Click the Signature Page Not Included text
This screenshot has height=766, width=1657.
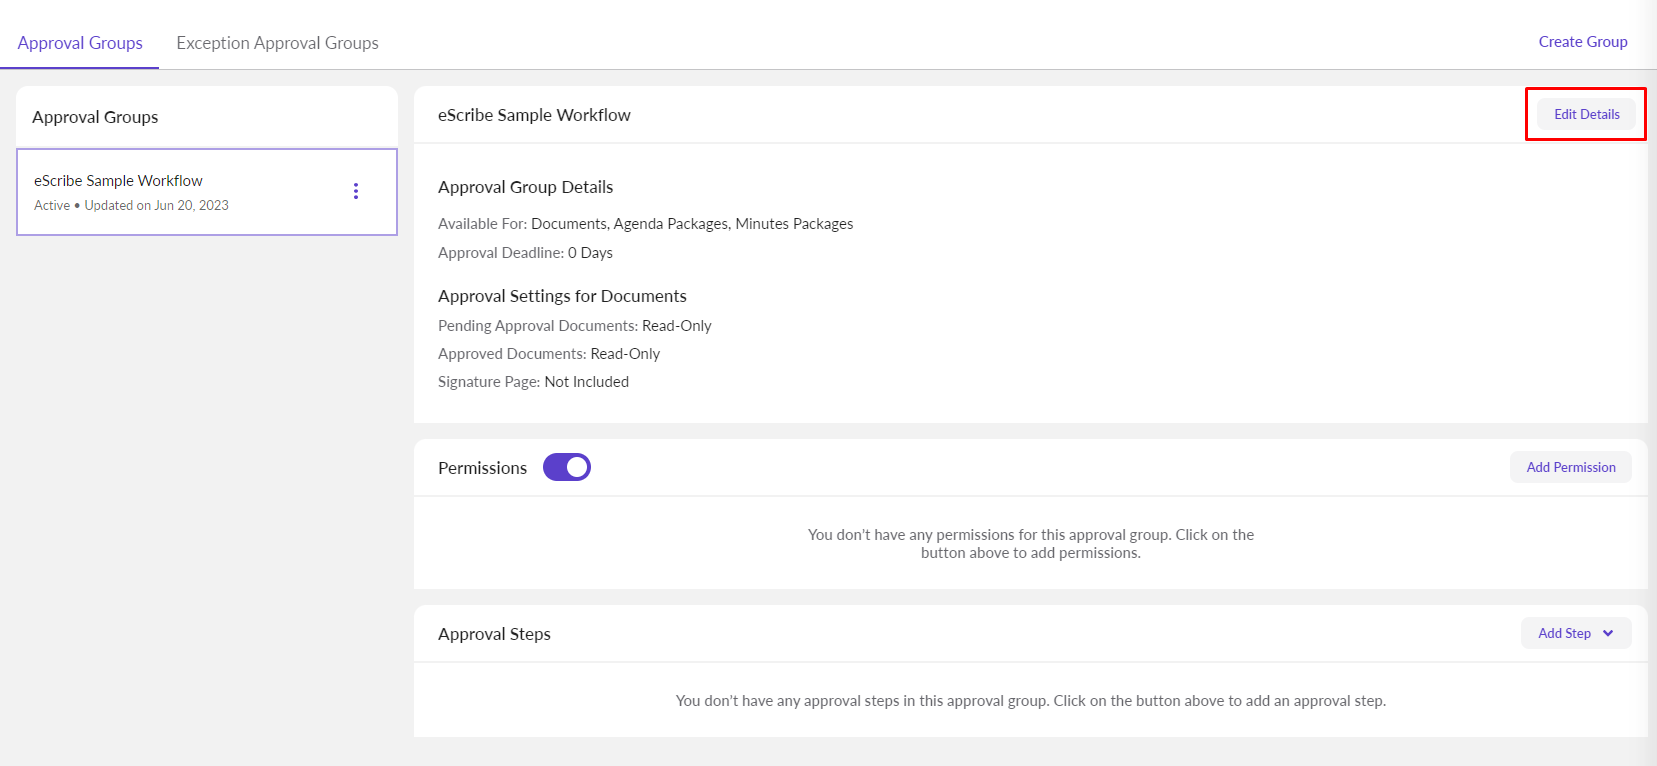point(533,382)
